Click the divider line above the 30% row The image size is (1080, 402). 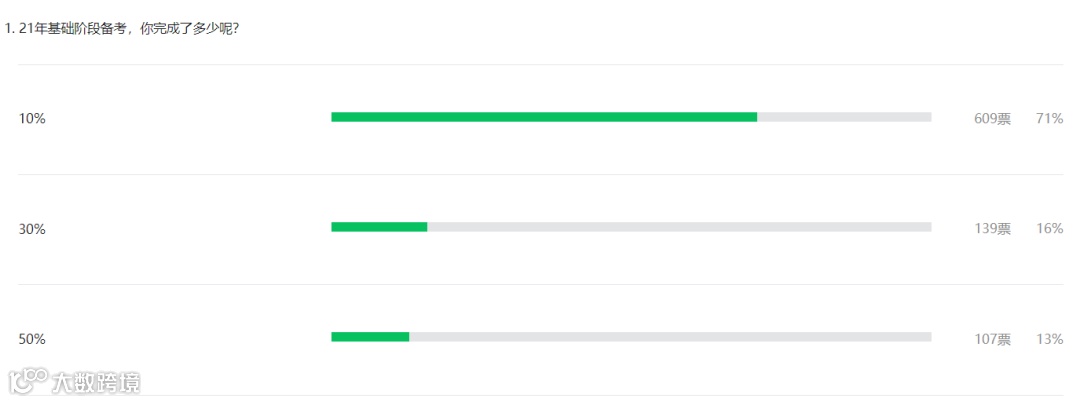click(x=541, y=174)
